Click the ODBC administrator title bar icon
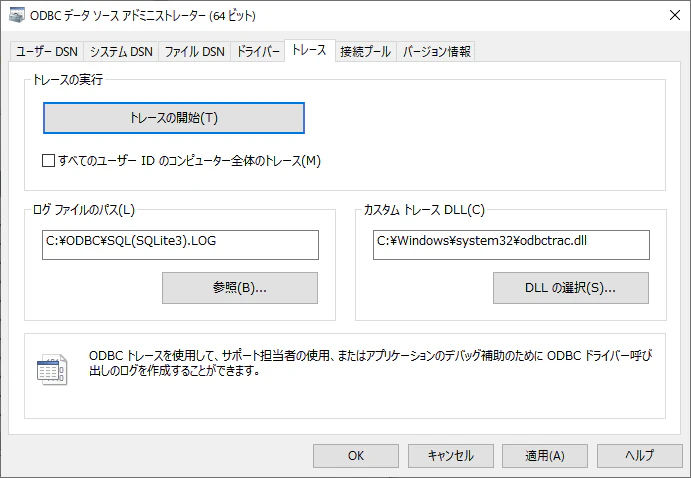691x478 pixels. [17, 15]
